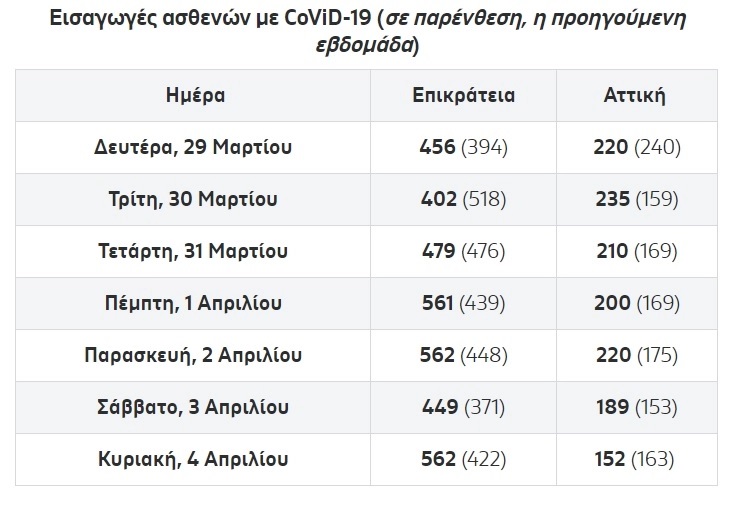Click the cell showing 449 (371)

pos(463,407)
